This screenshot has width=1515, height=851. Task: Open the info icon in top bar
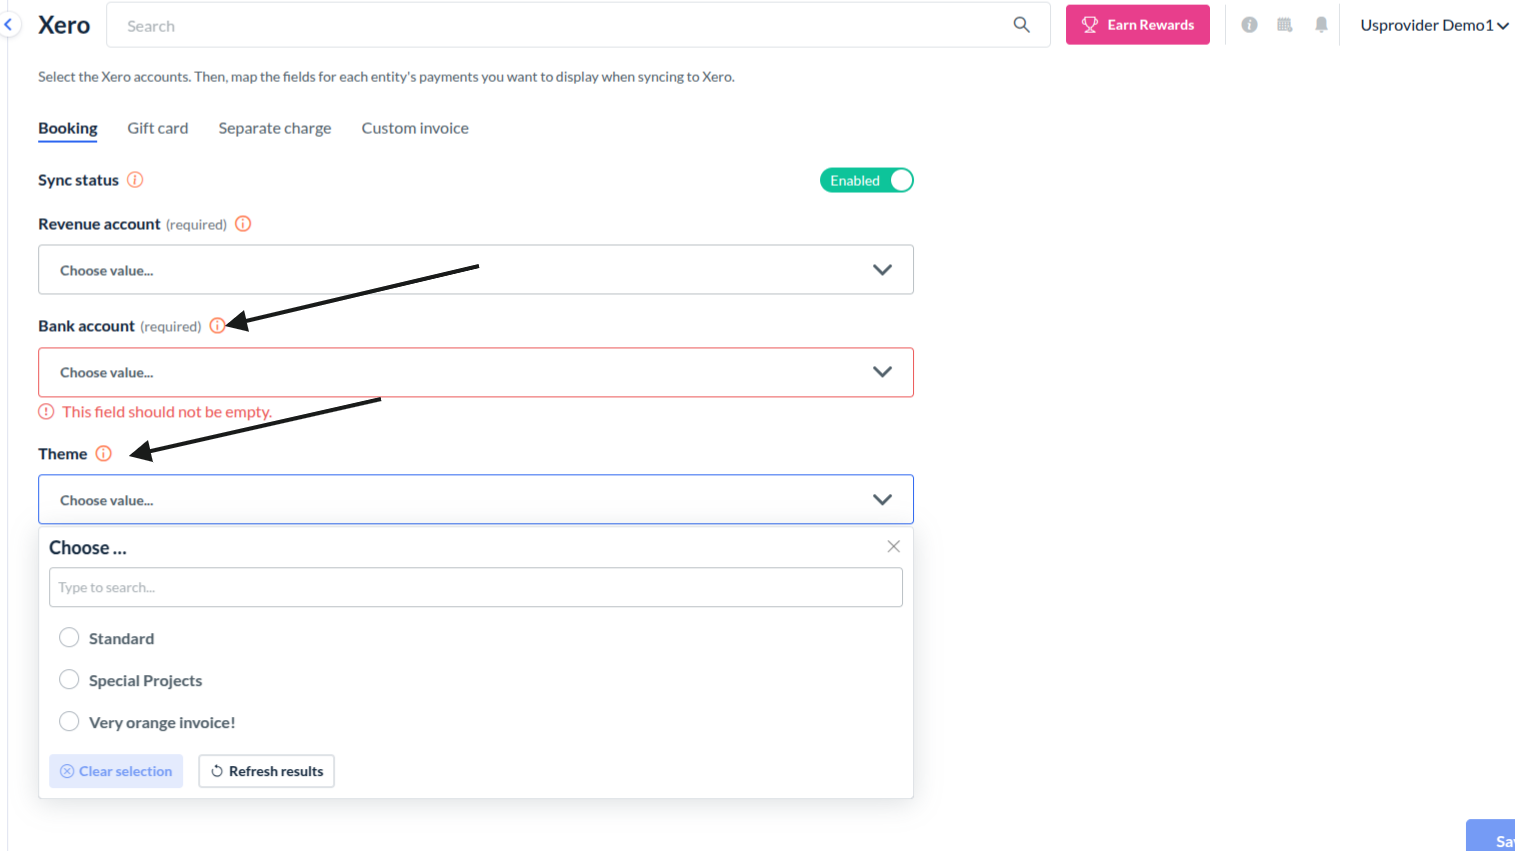click(1249, 25)
